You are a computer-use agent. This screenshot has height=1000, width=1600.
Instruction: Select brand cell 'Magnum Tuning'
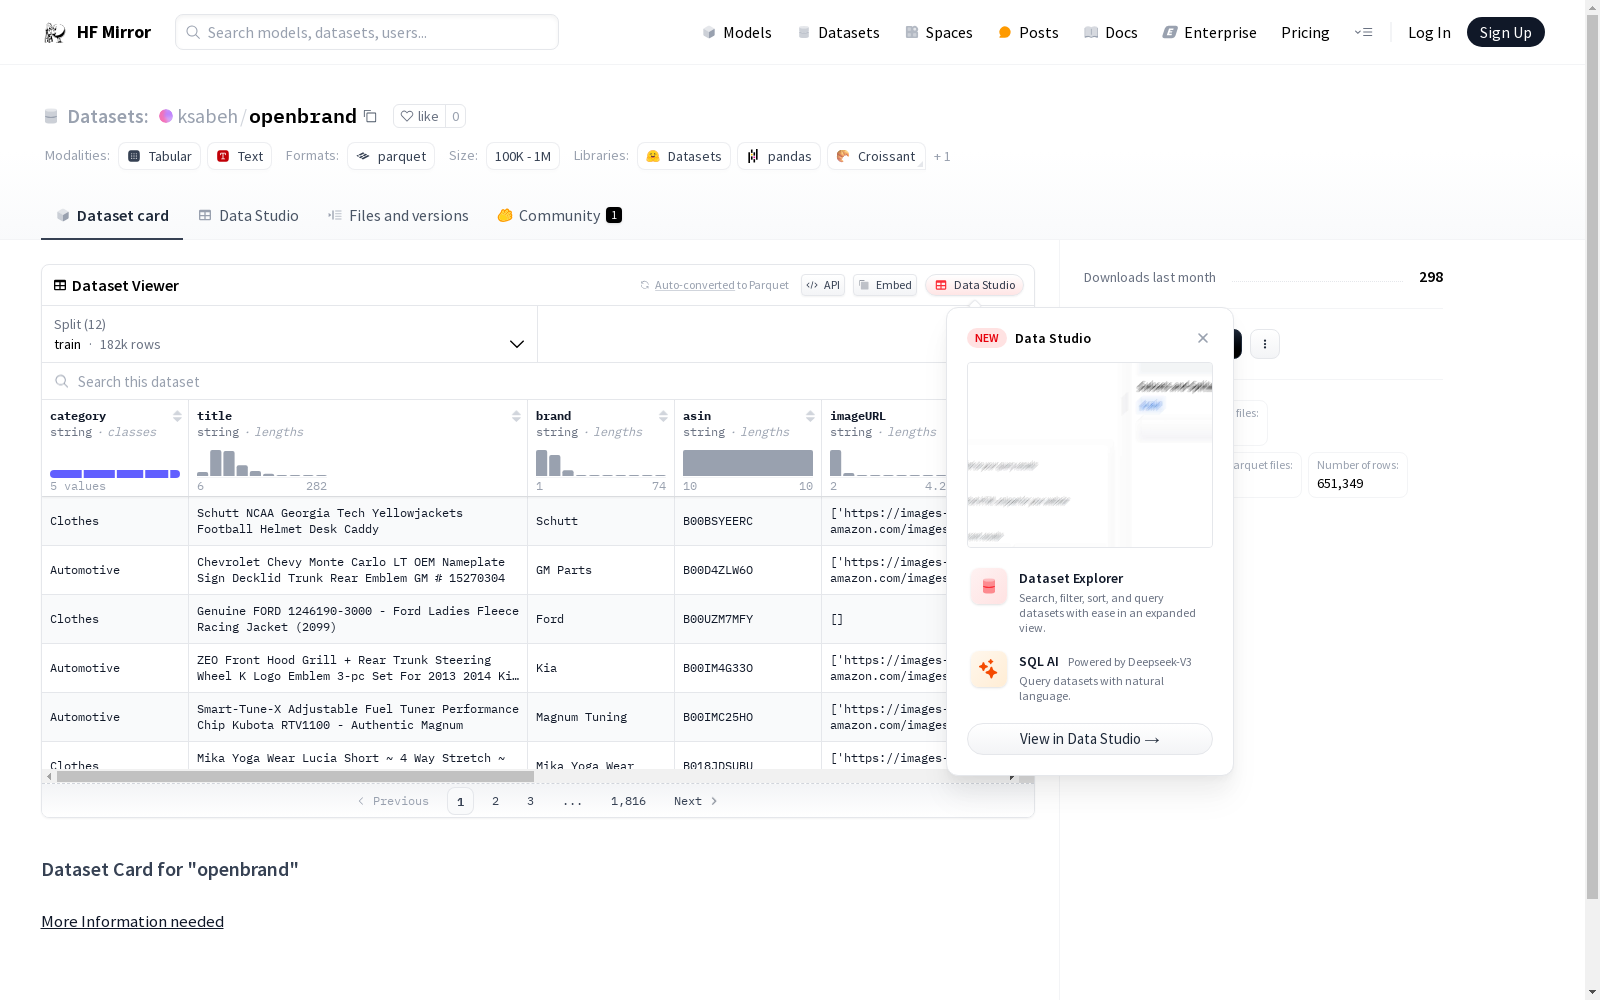[x=600, y=717]
